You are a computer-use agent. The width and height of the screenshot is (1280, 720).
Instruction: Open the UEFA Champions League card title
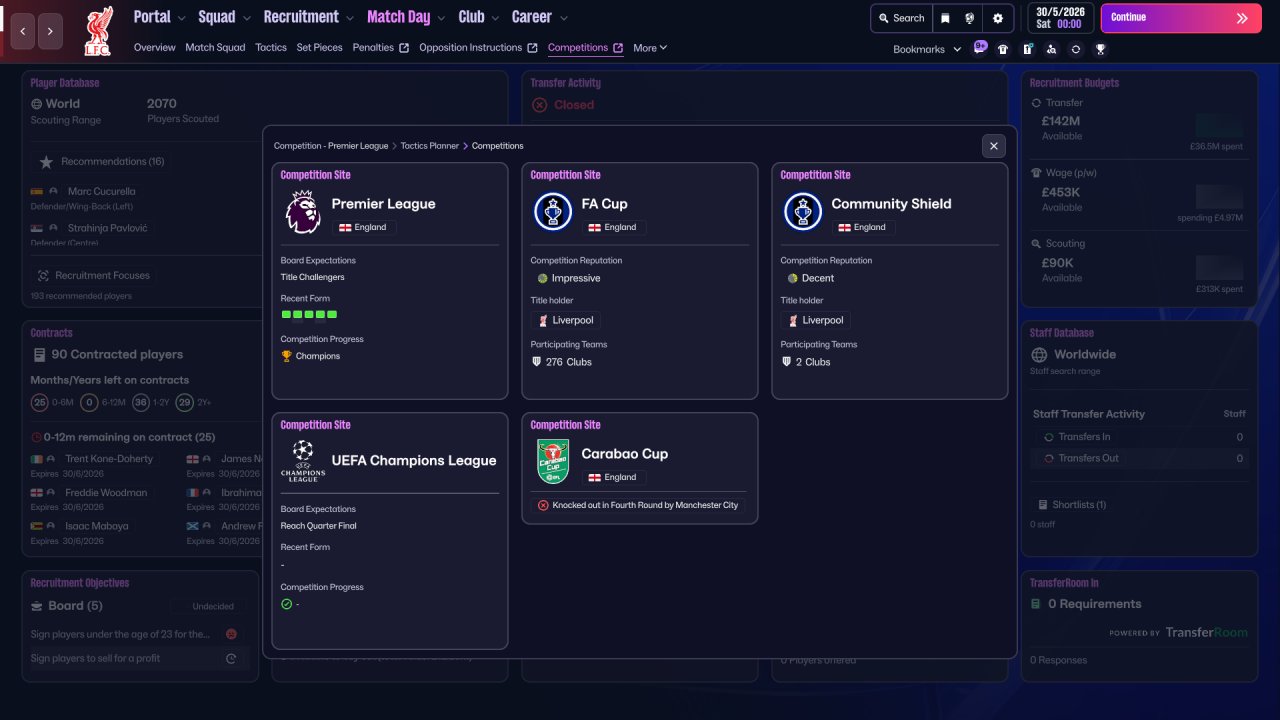click(x=414, y=461)
